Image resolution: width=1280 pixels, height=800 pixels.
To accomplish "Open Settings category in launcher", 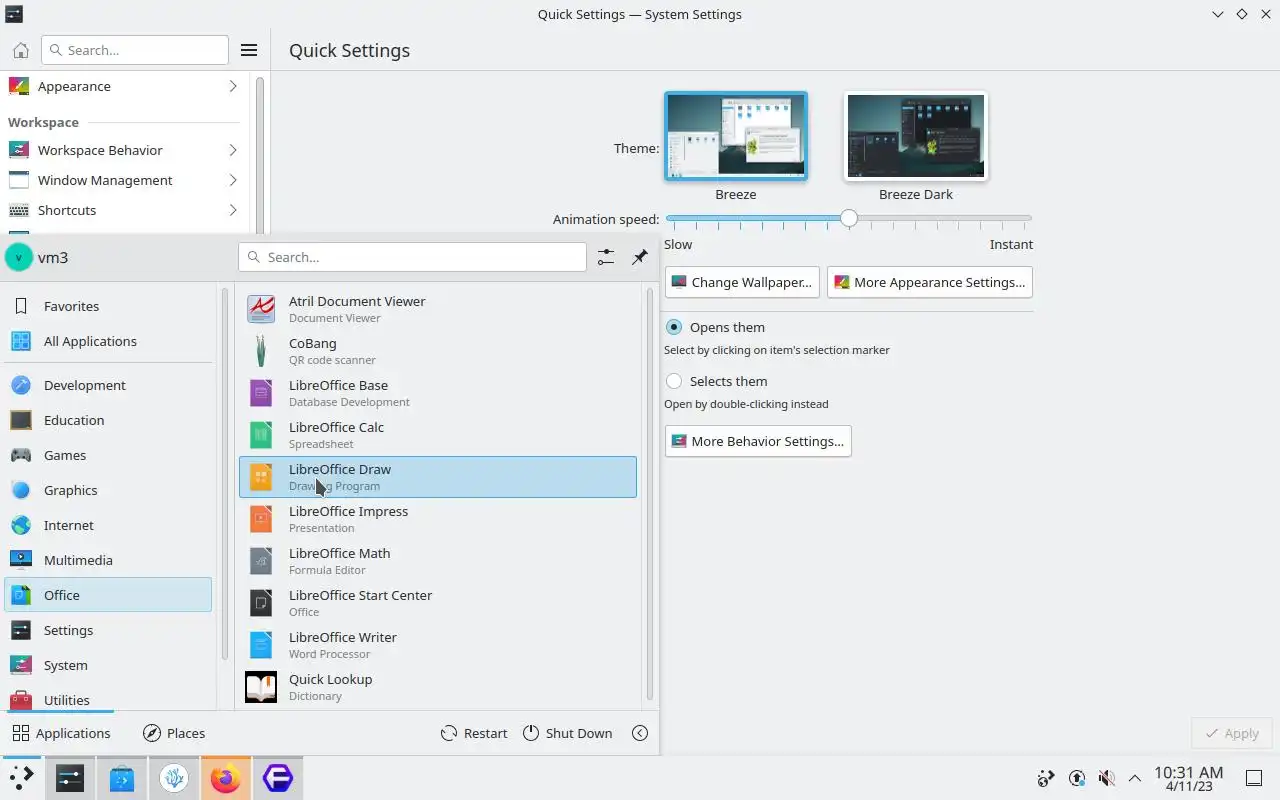I will [x=108, y=630].
